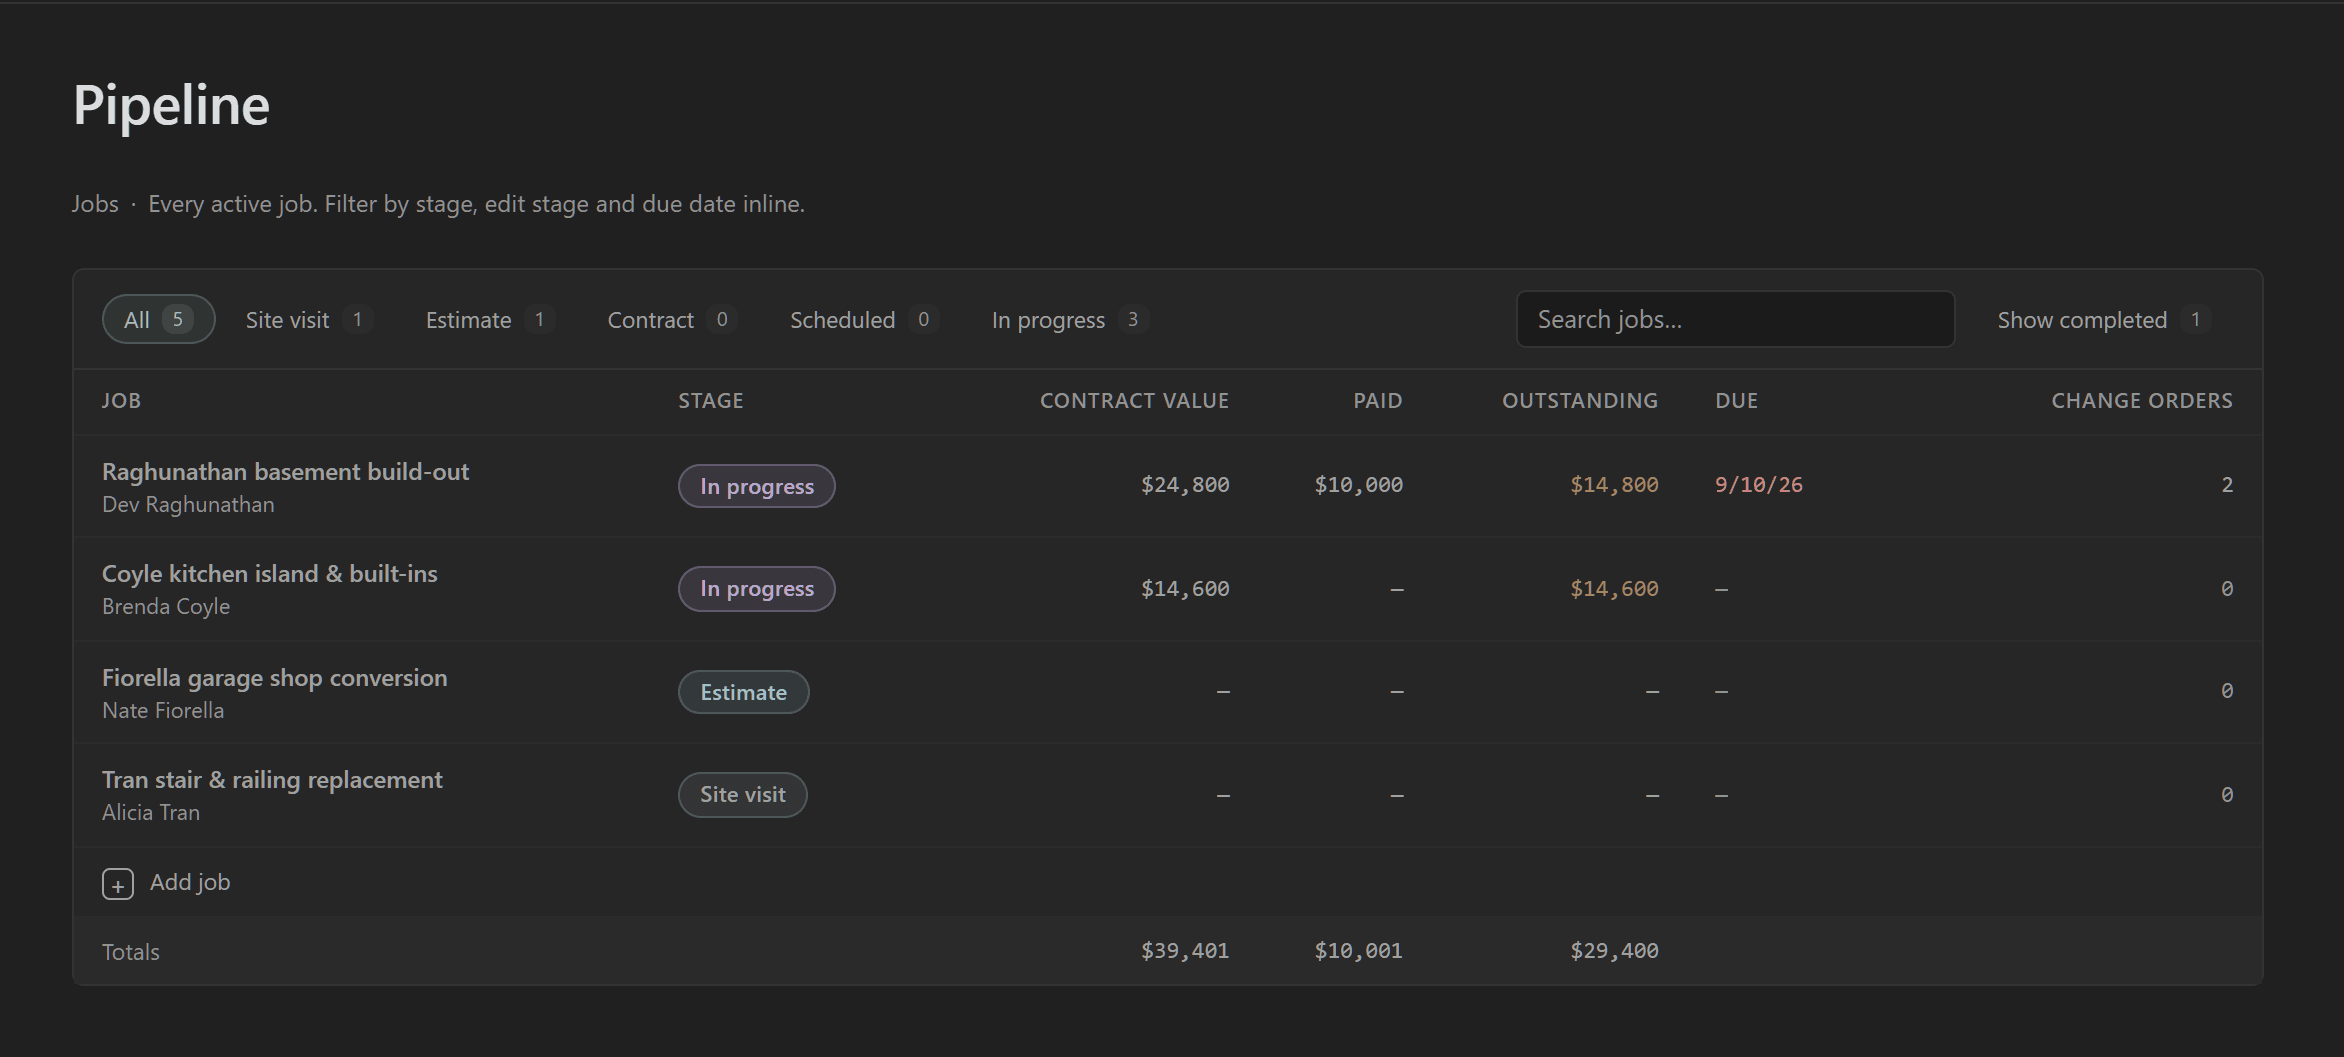Edit the 9/10/26 due date
The width and height of the screenshot is (2344, 1057).
coord(1758,485)
